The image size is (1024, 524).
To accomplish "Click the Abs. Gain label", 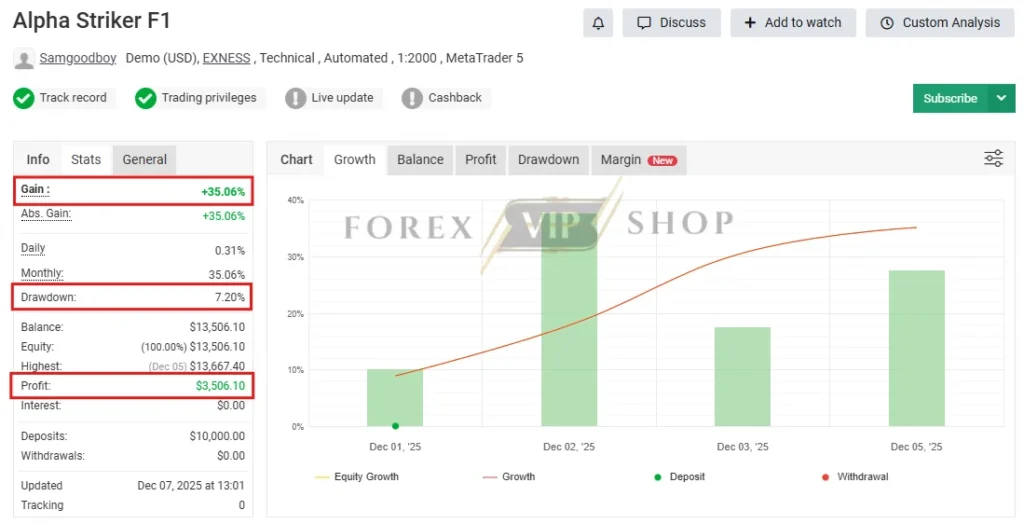I will pos(46,214).
